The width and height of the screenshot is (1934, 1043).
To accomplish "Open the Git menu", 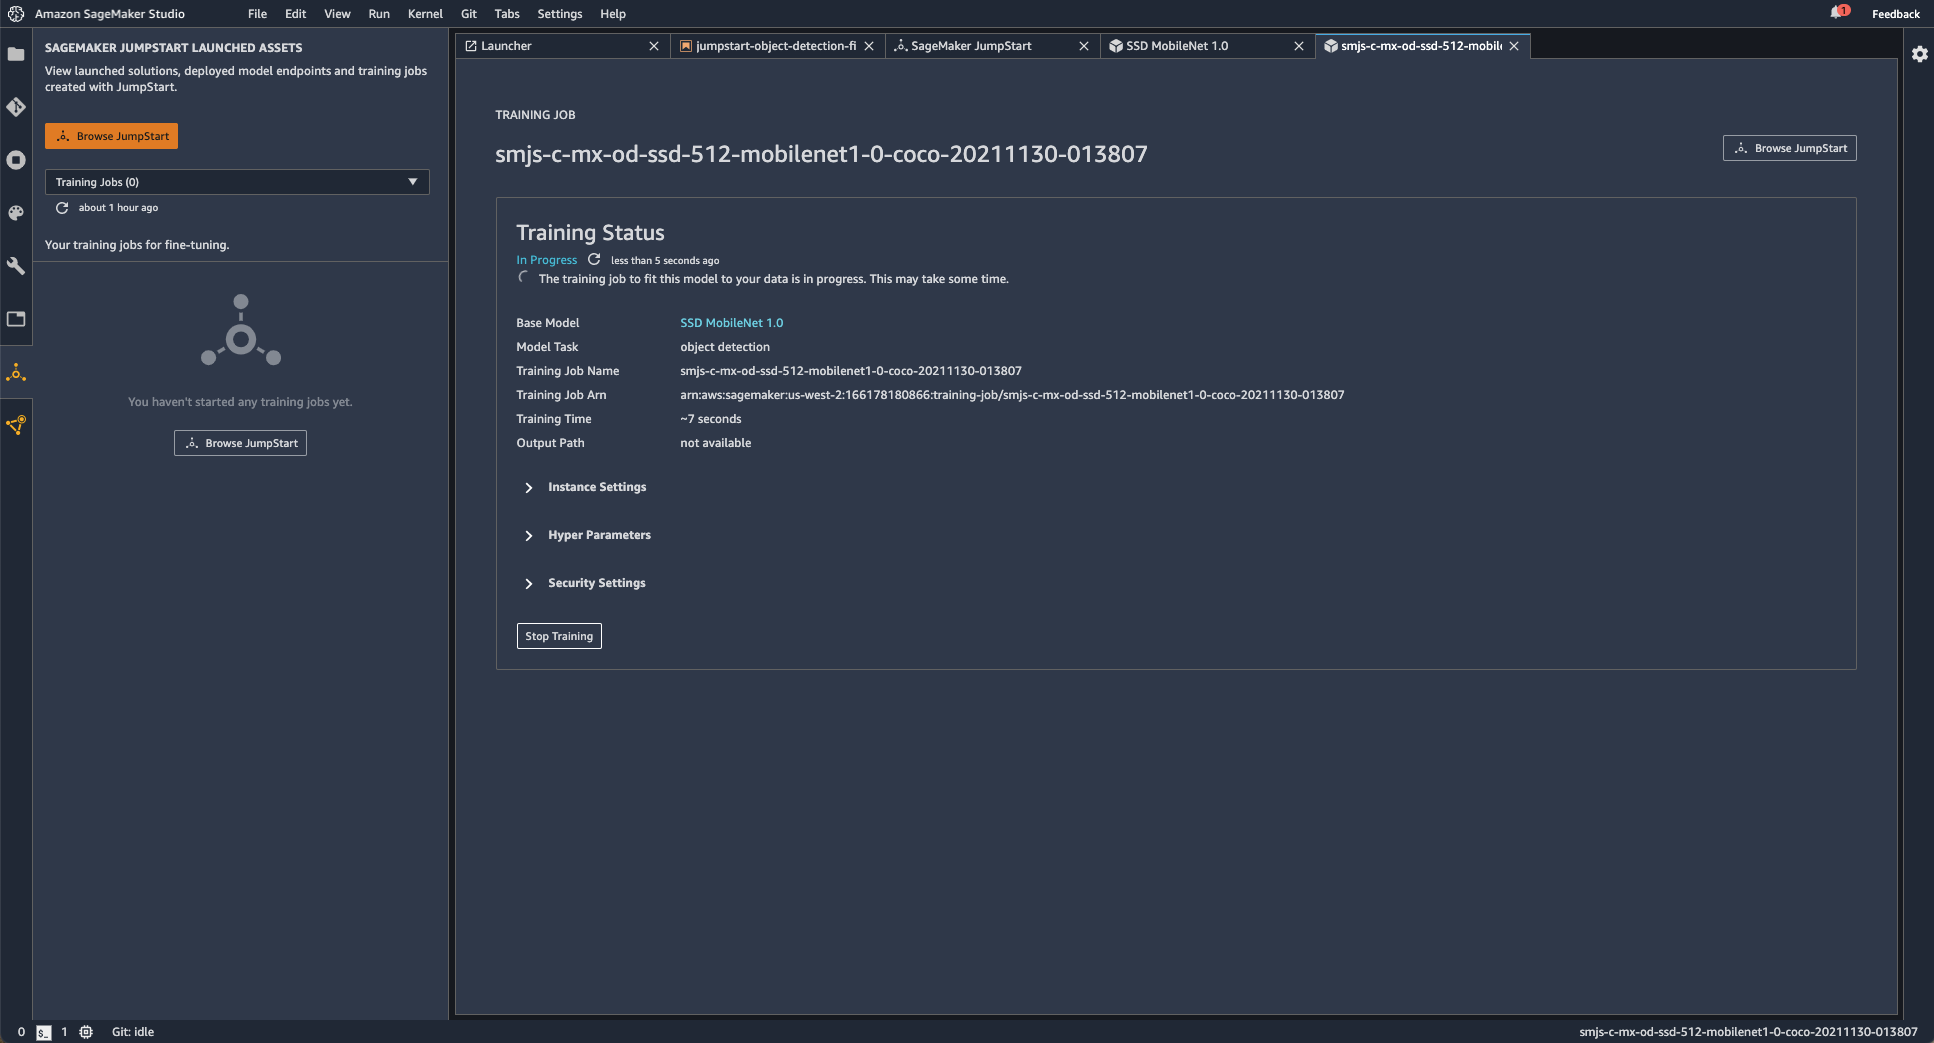I will (469, 14).
